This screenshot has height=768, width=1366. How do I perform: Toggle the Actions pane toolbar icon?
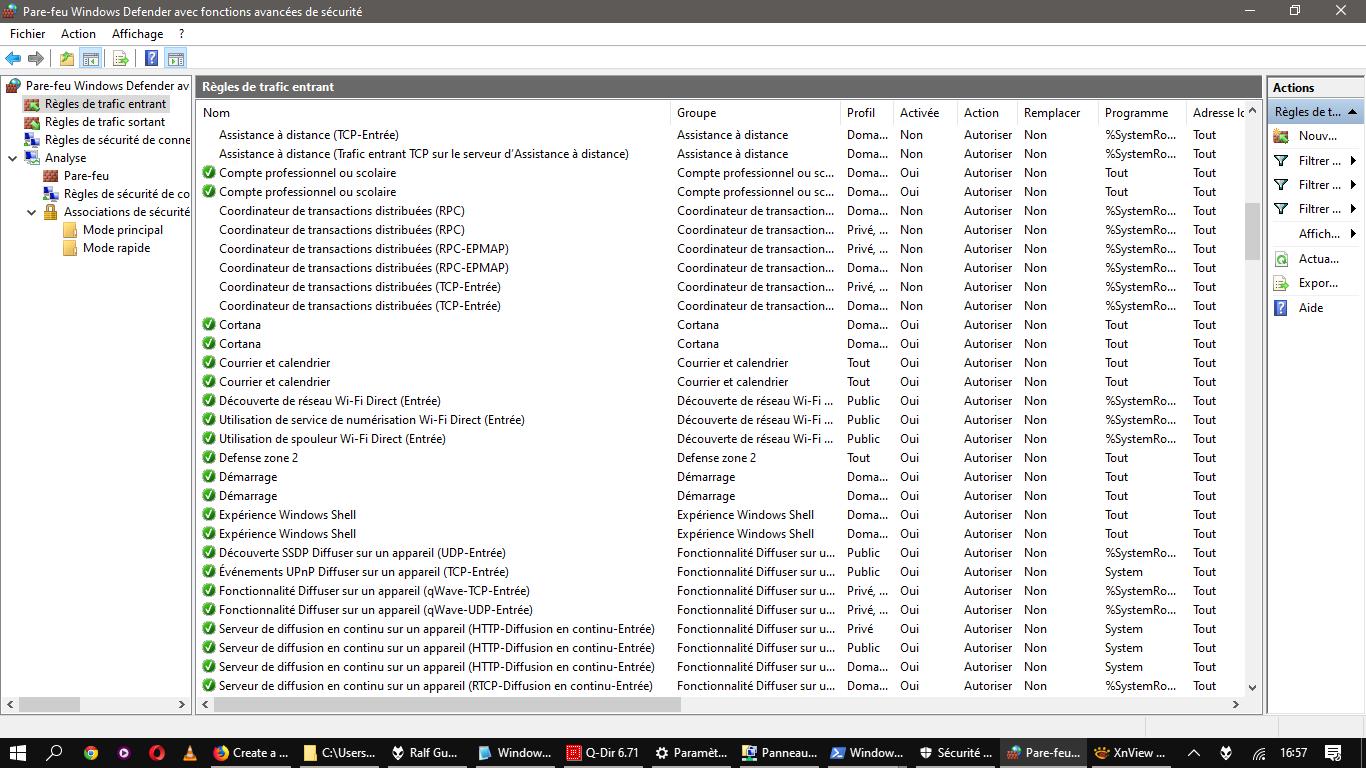point(176,58)
